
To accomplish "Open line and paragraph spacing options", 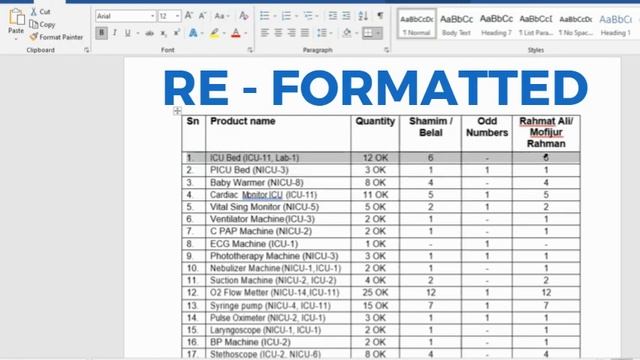I will tap(322, 33).
